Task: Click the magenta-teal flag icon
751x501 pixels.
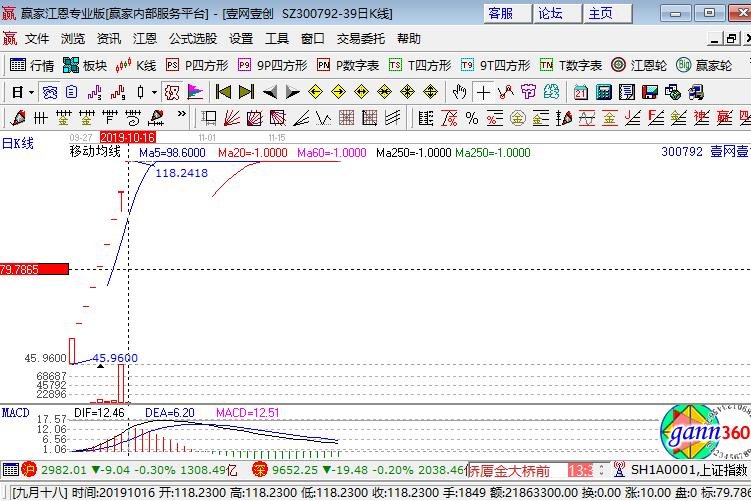Action: click(x=195, y=92)
